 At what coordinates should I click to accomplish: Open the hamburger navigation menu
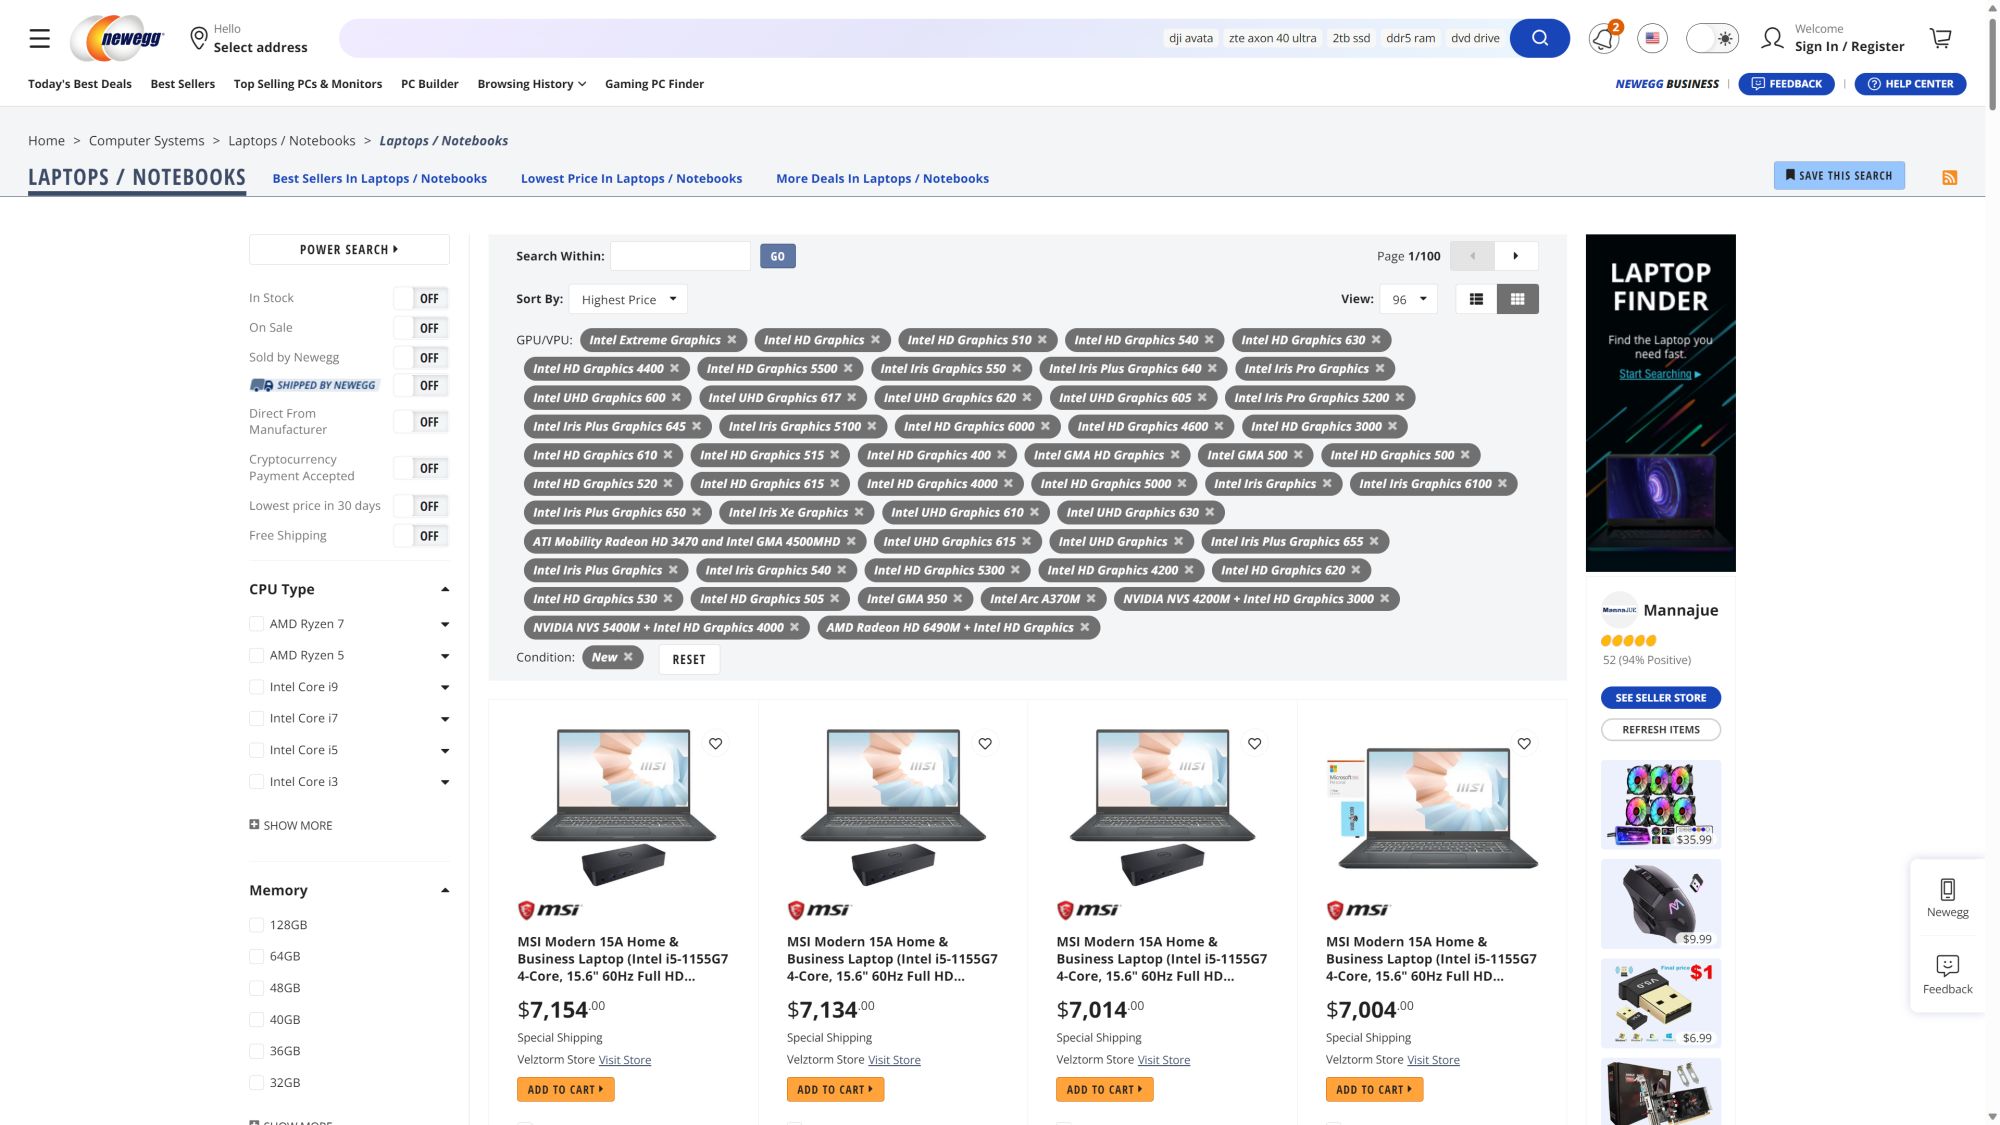pyautogui.click(x=39, y=38)
